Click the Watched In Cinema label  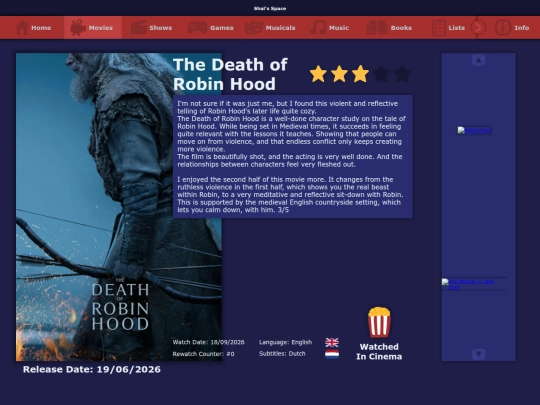(x=379, y=352)
